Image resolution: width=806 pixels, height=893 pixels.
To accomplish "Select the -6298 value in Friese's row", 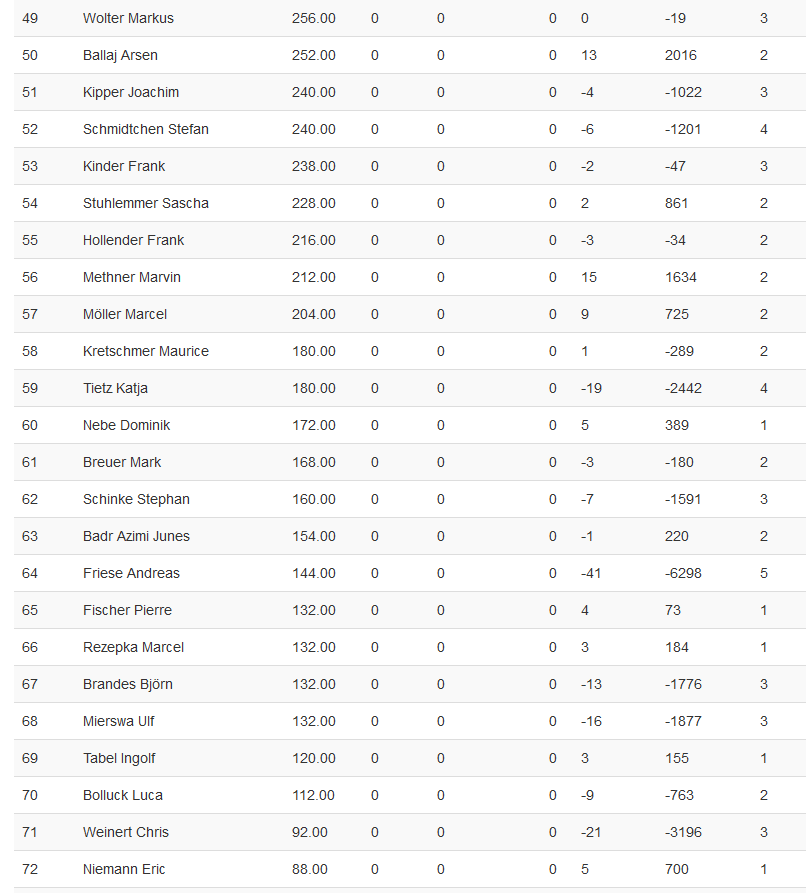I will tap(683, 573).
